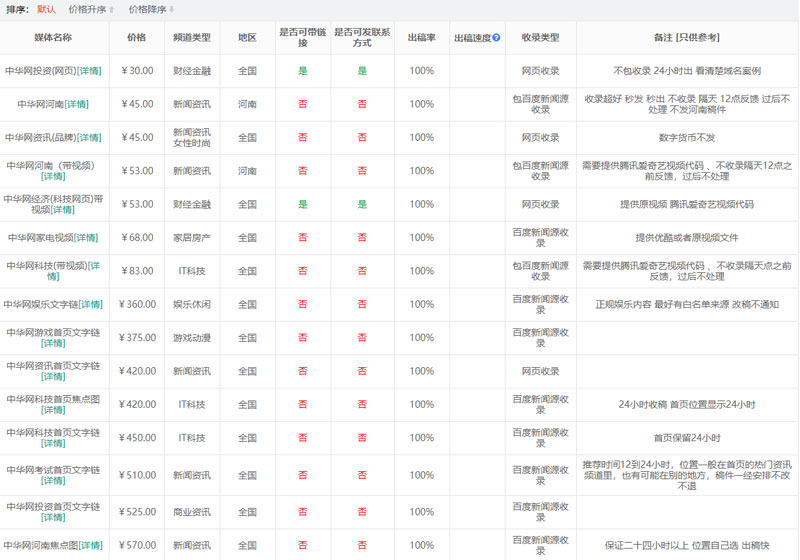Click the 媒体名称 column header
The width and height of the screenshot is (800, 560).
[x=53, y=37]
